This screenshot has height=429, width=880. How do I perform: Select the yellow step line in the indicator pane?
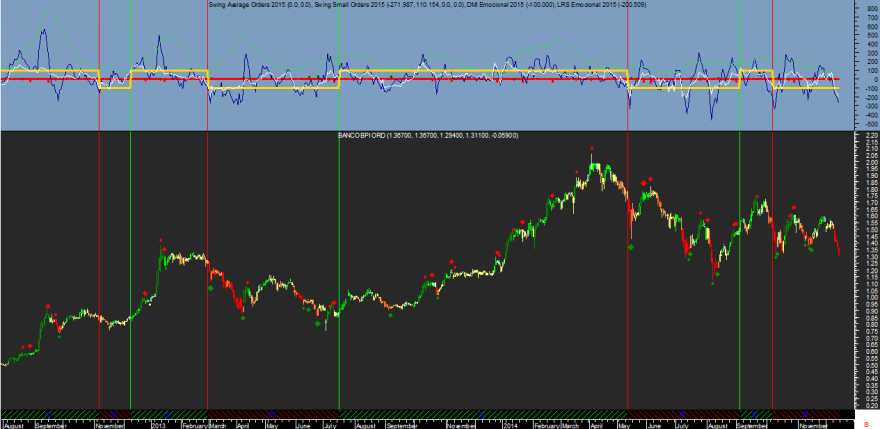tap(483, 71)
